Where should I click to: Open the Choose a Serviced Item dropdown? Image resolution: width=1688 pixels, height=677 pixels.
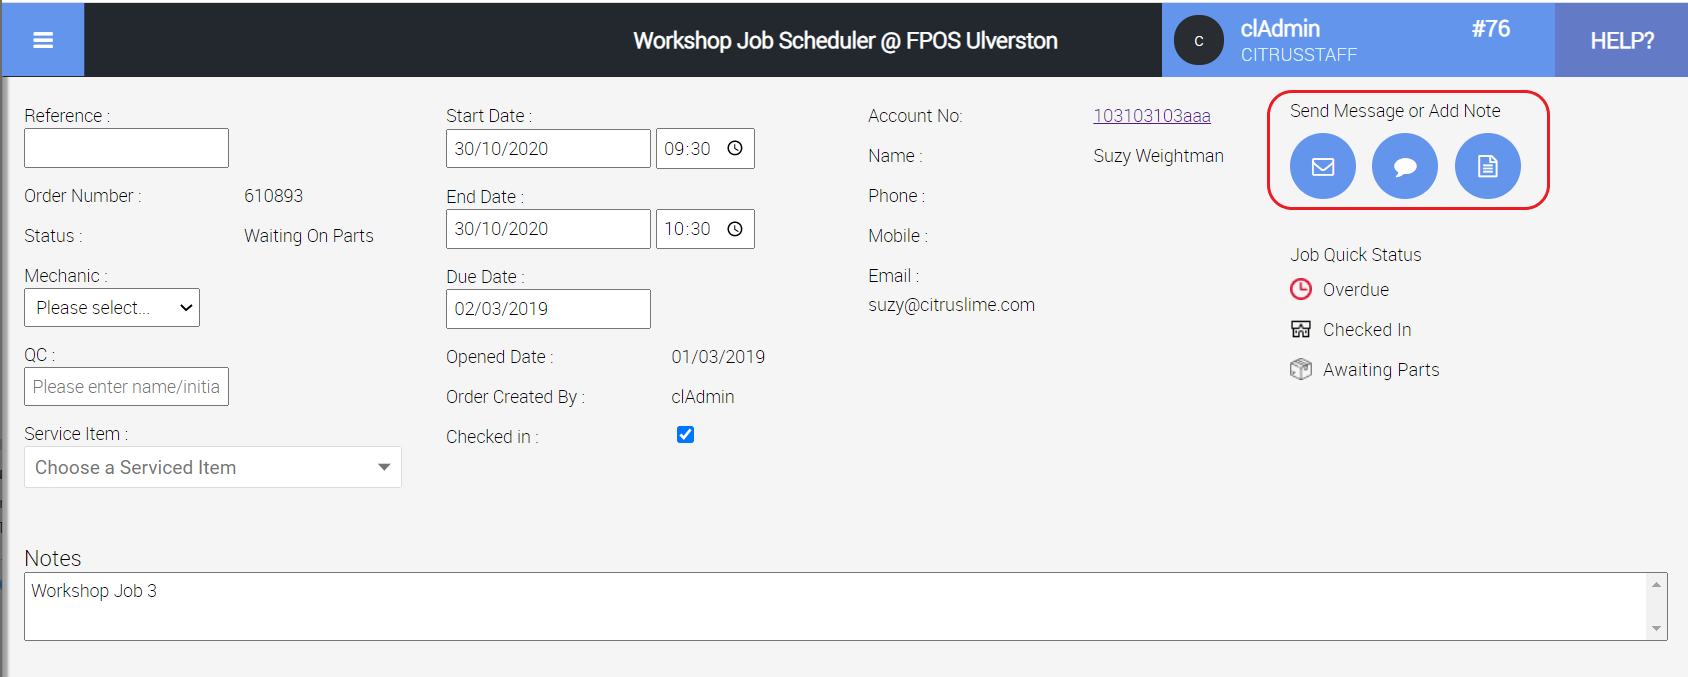(x=213, y=467)
